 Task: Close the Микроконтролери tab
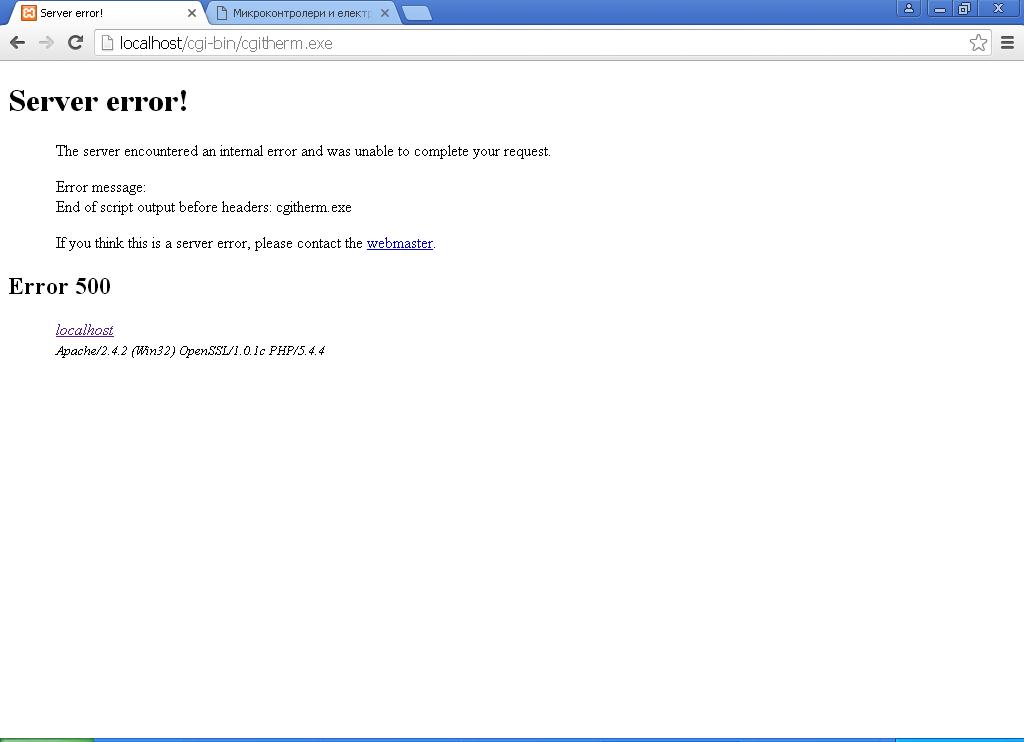385,13
